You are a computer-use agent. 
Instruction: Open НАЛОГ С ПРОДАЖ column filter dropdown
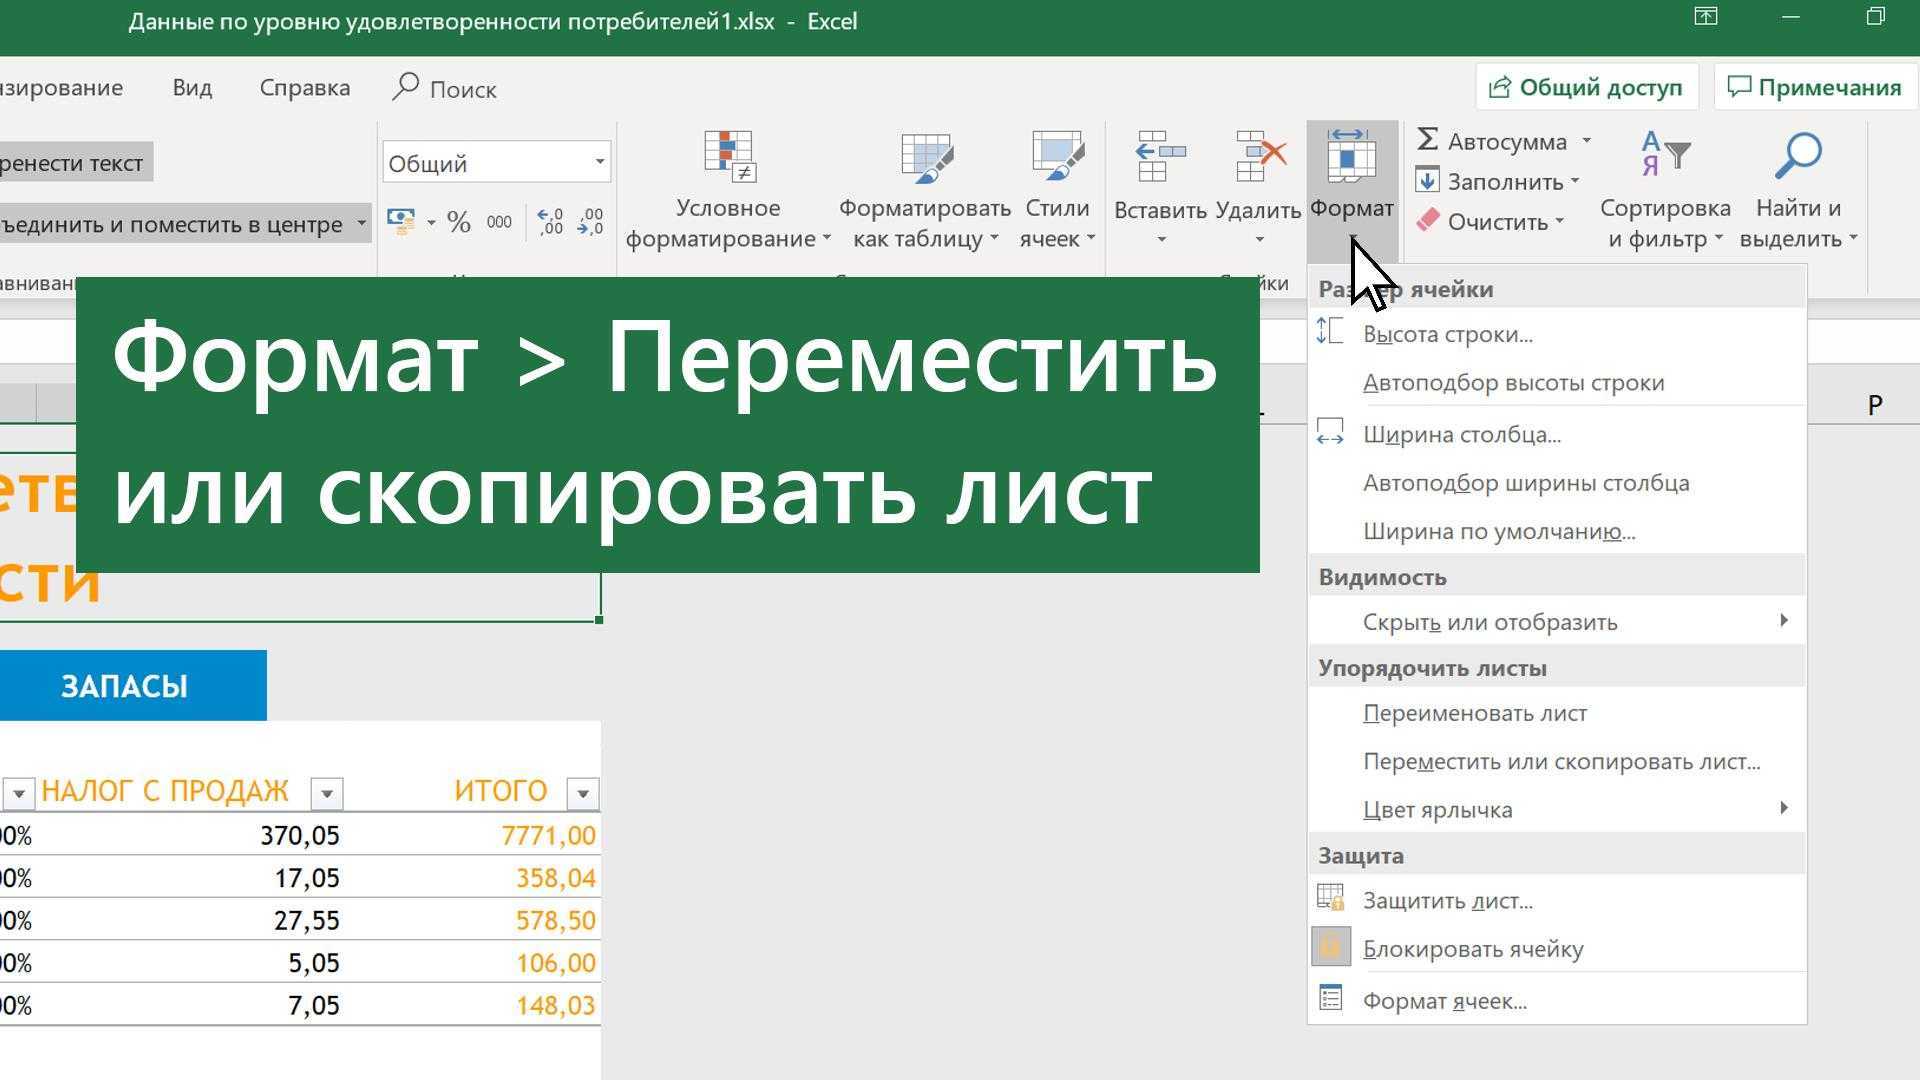point(326,793)
